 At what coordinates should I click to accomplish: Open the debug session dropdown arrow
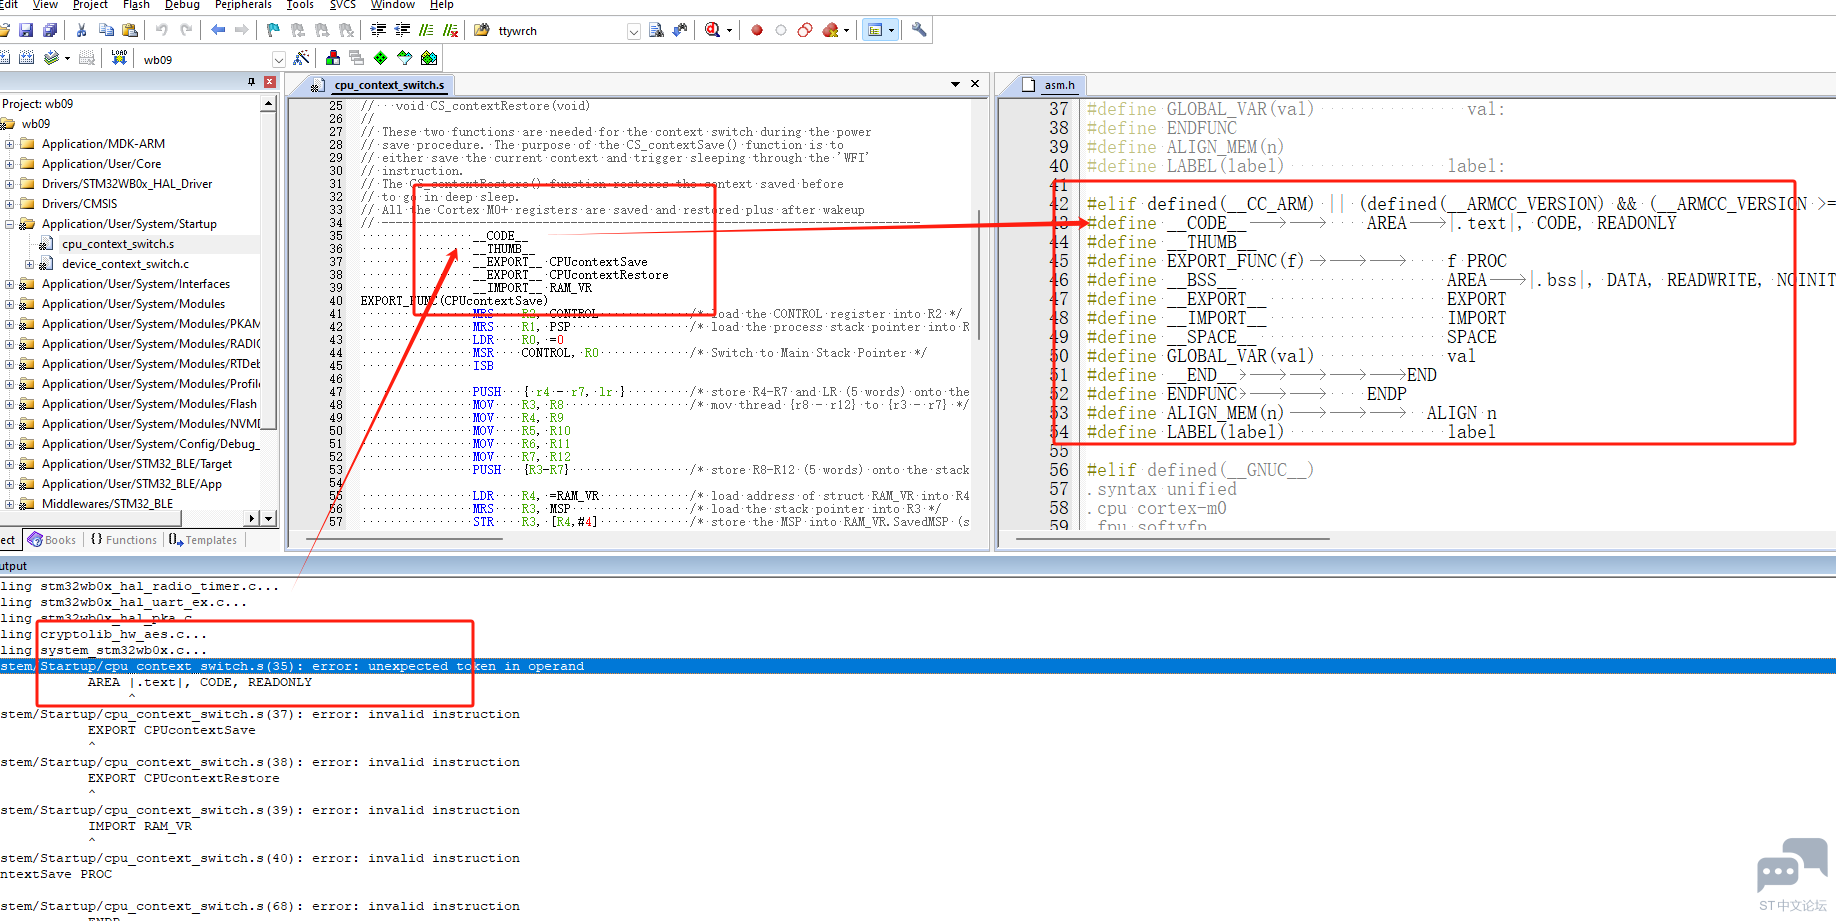[729, 30]
